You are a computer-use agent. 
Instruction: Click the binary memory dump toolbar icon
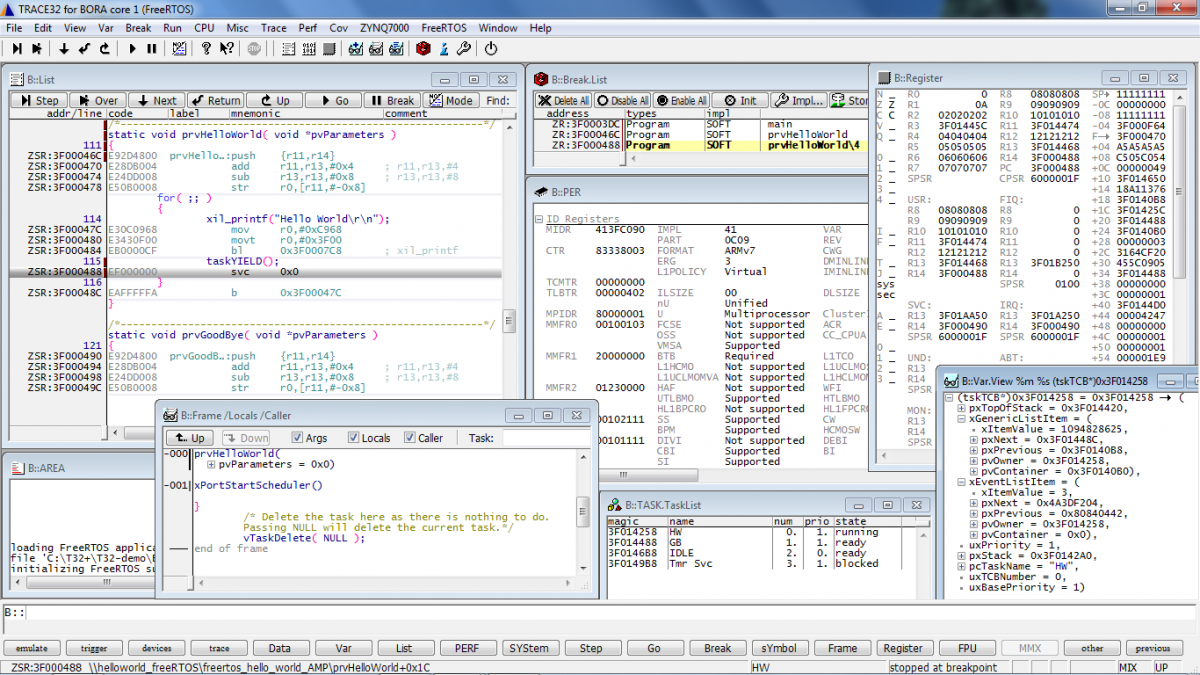tap(309, 48)
